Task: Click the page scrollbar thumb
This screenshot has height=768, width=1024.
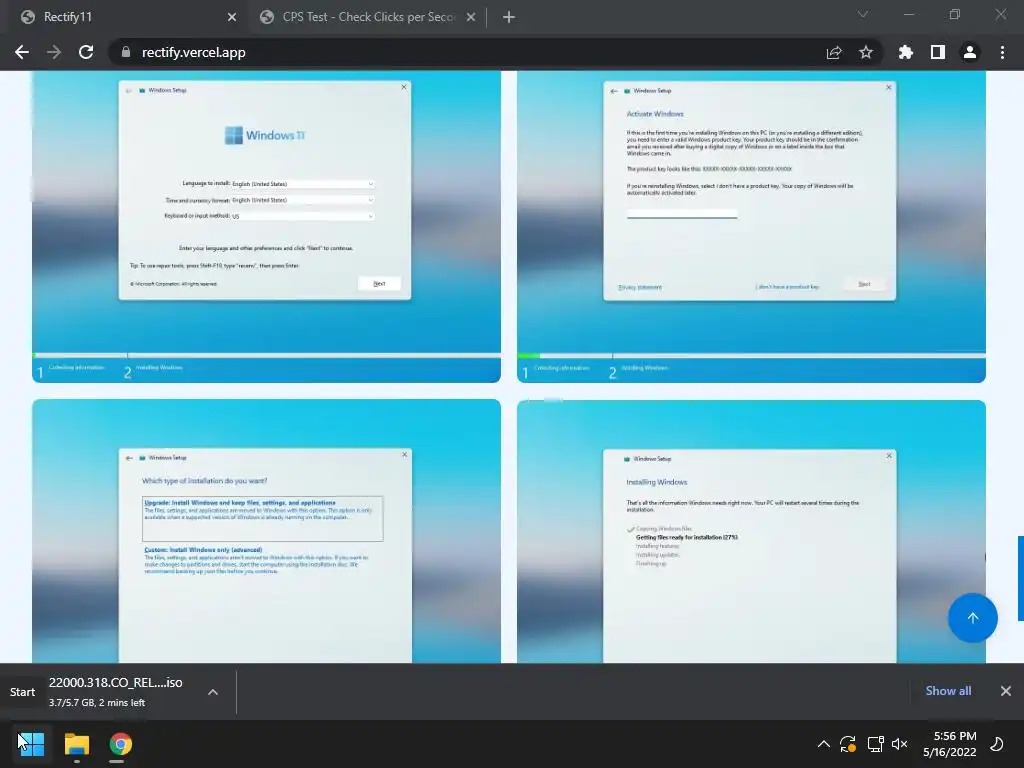Action: pos(1021,579)
